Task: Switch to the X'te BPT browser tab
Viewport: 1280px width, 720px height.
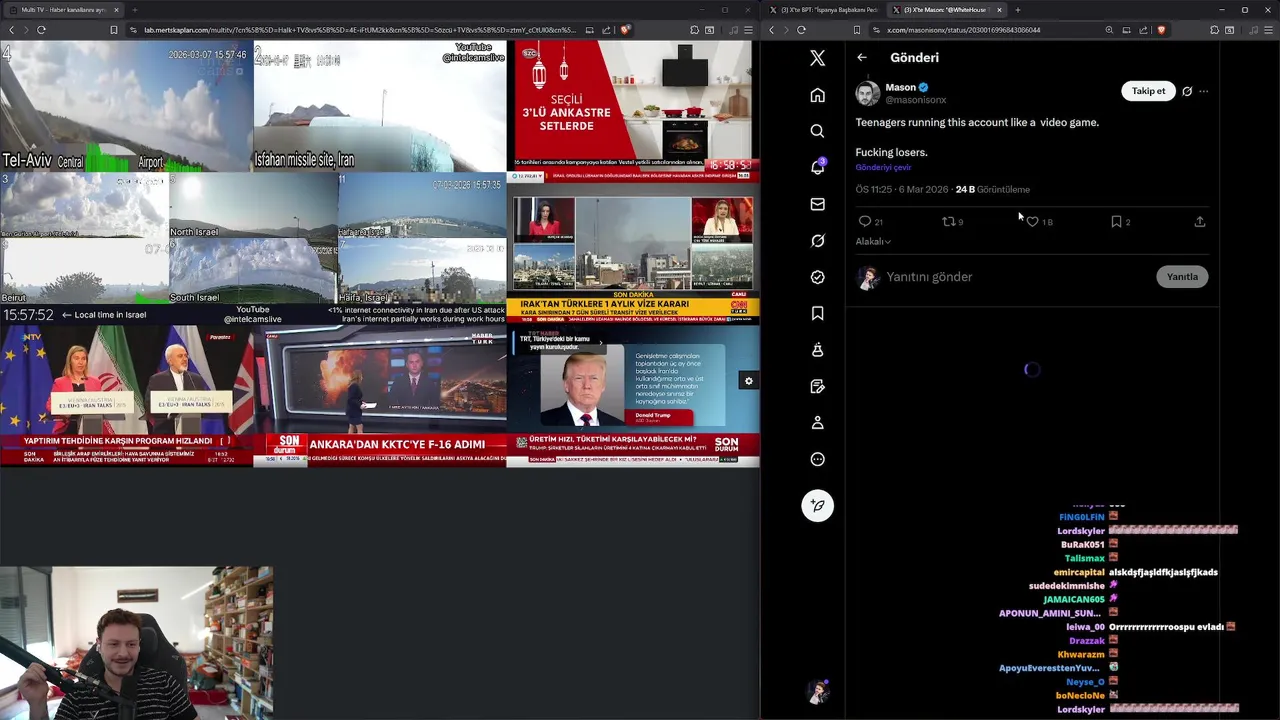Action: point(824,10)
